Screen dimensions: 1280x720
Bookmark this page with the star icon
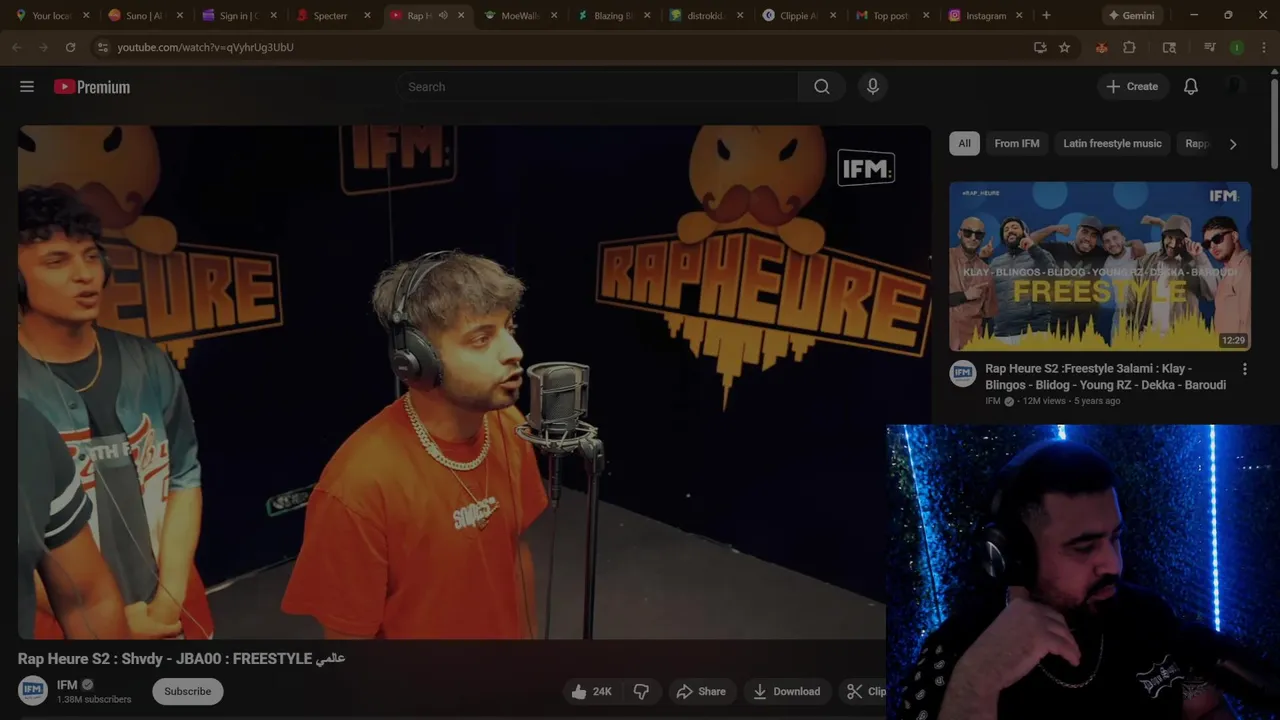pos(1064,47)
